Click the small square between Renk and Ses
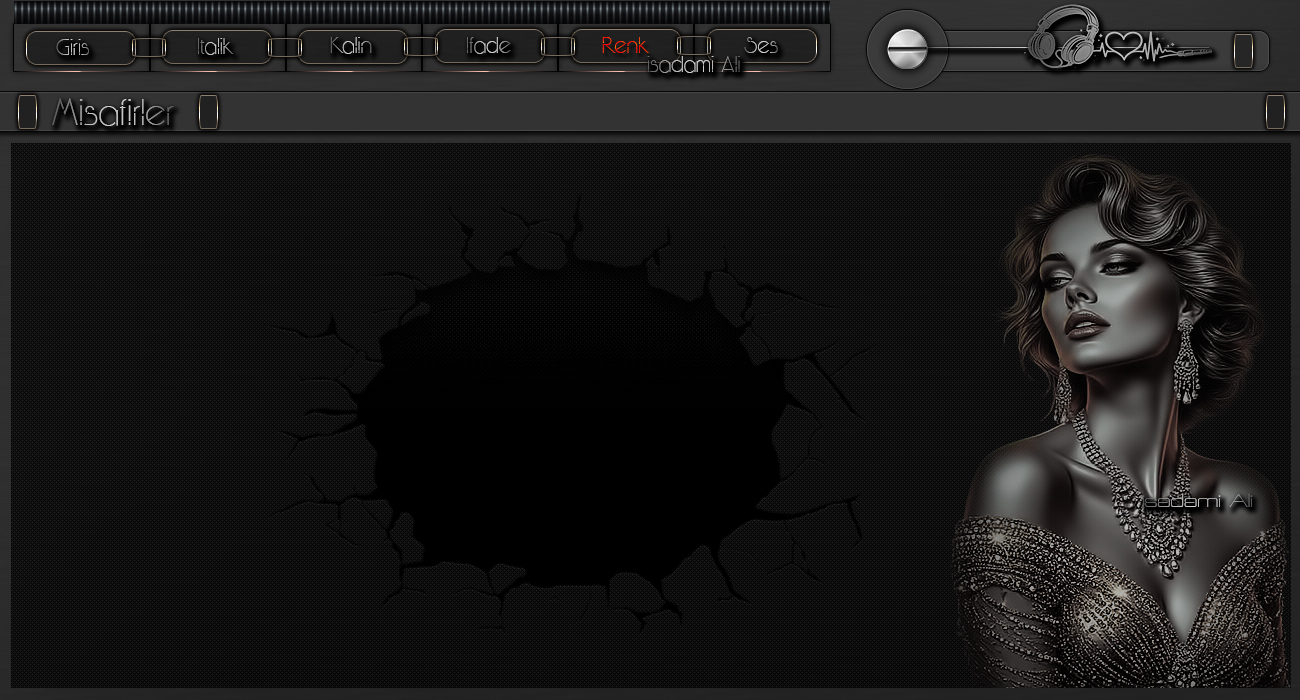Screen dimensions: 1300x700 694,47
